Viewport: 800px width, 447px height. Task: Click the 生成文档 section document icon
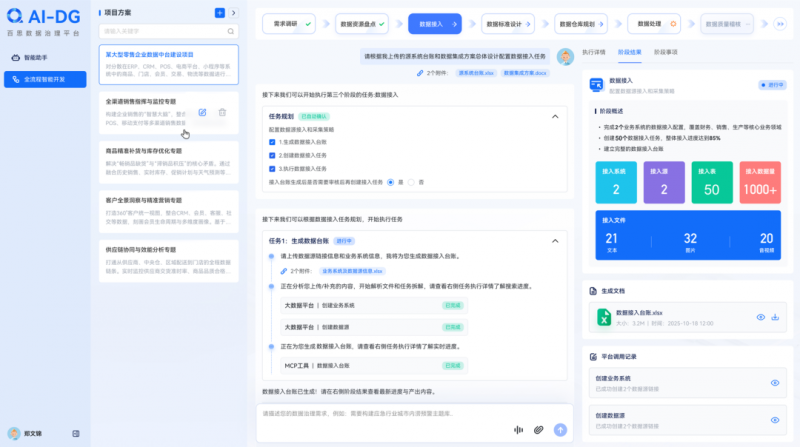[593, 291]
